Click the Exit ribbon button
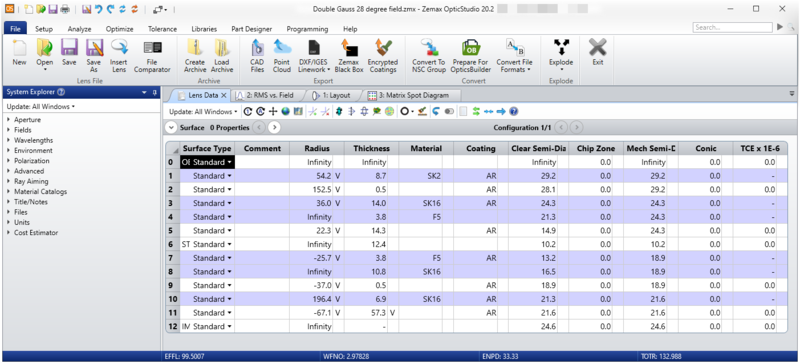This screenshot has height=364, width=800. [x=597, y=53]
